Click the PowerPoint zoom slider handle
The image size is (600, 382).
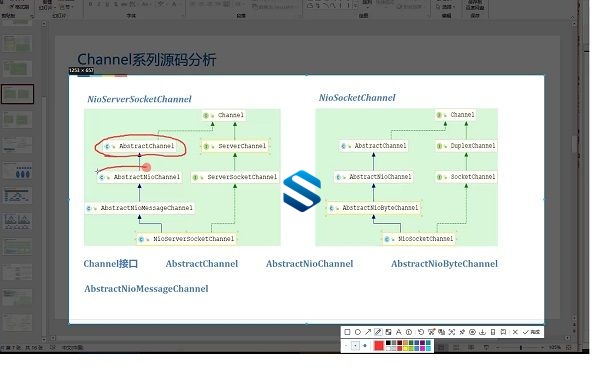pos(521,348)
